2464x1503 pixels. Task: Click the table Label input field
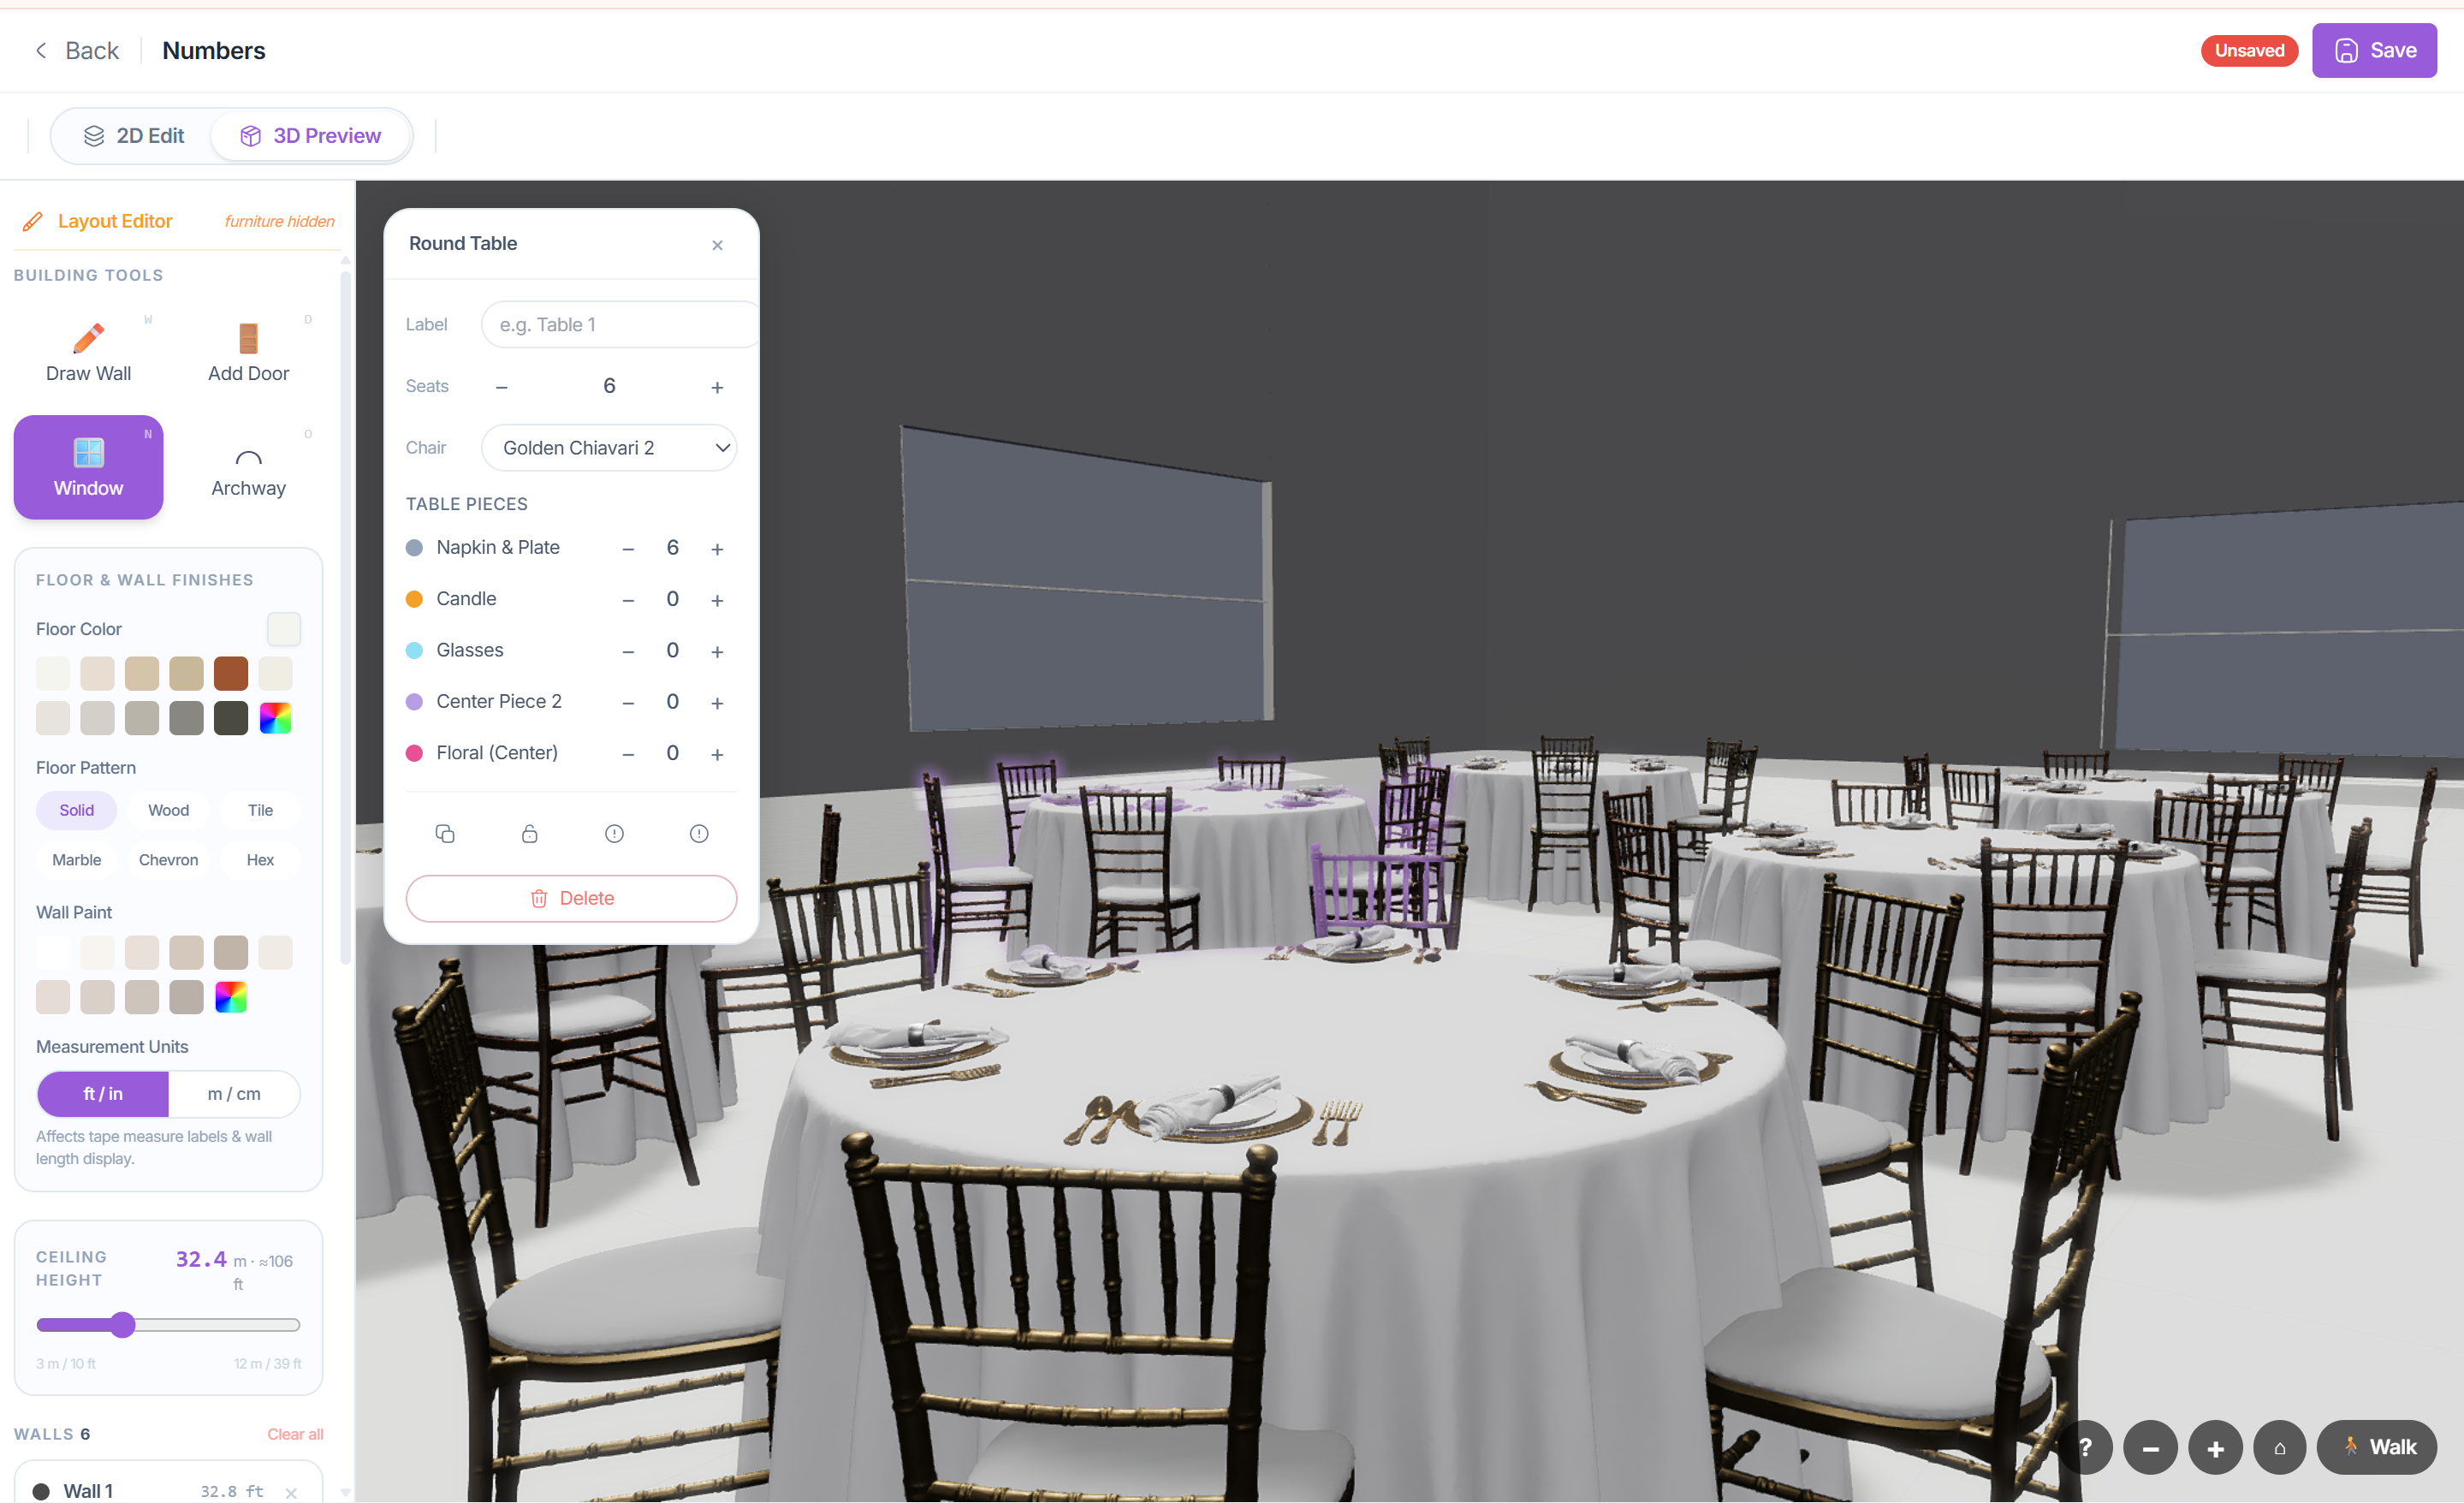point(618,324)
